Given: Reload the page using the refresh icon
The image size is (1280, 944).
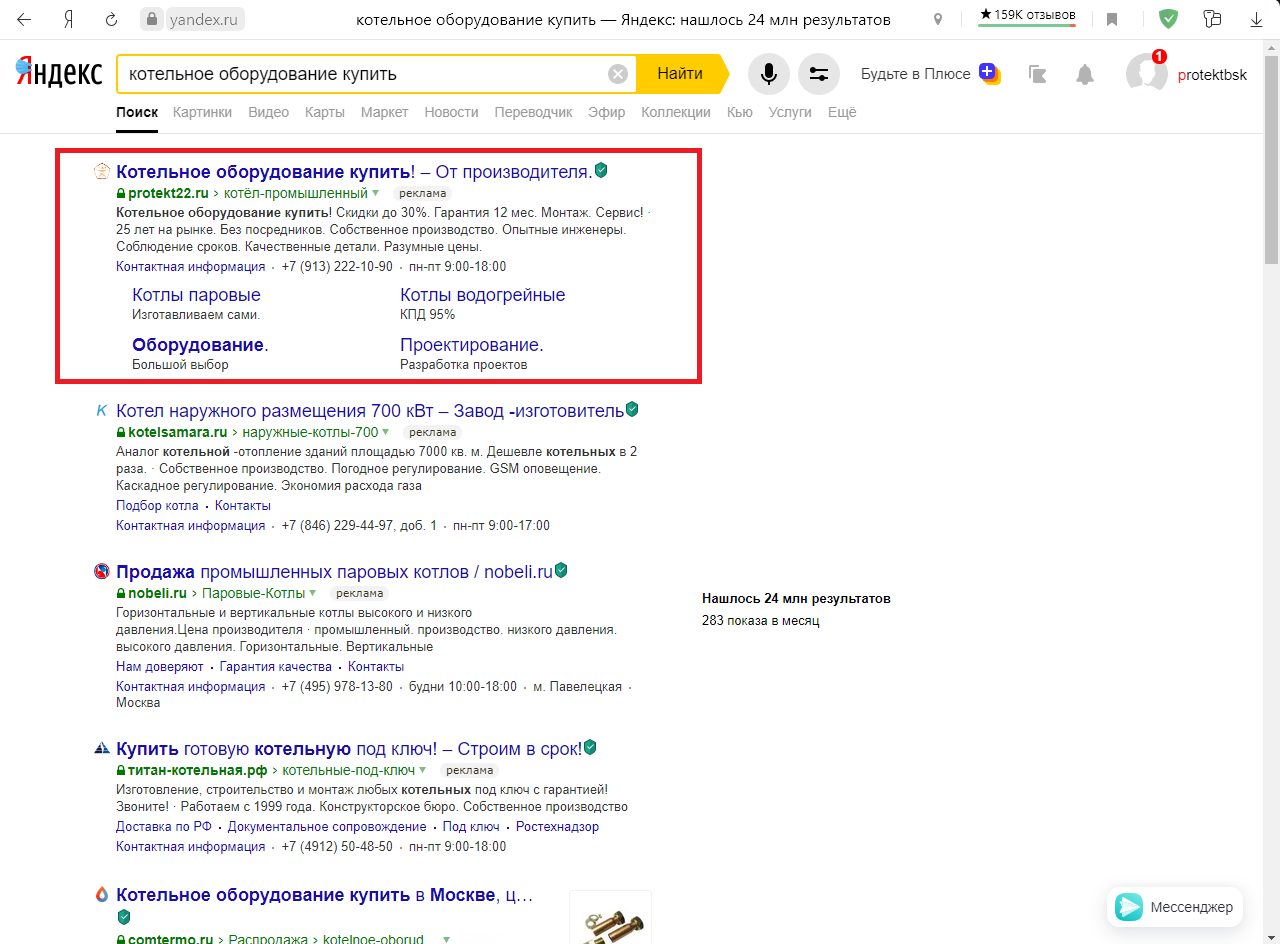Looking at the screenshot, I should 111,18.
